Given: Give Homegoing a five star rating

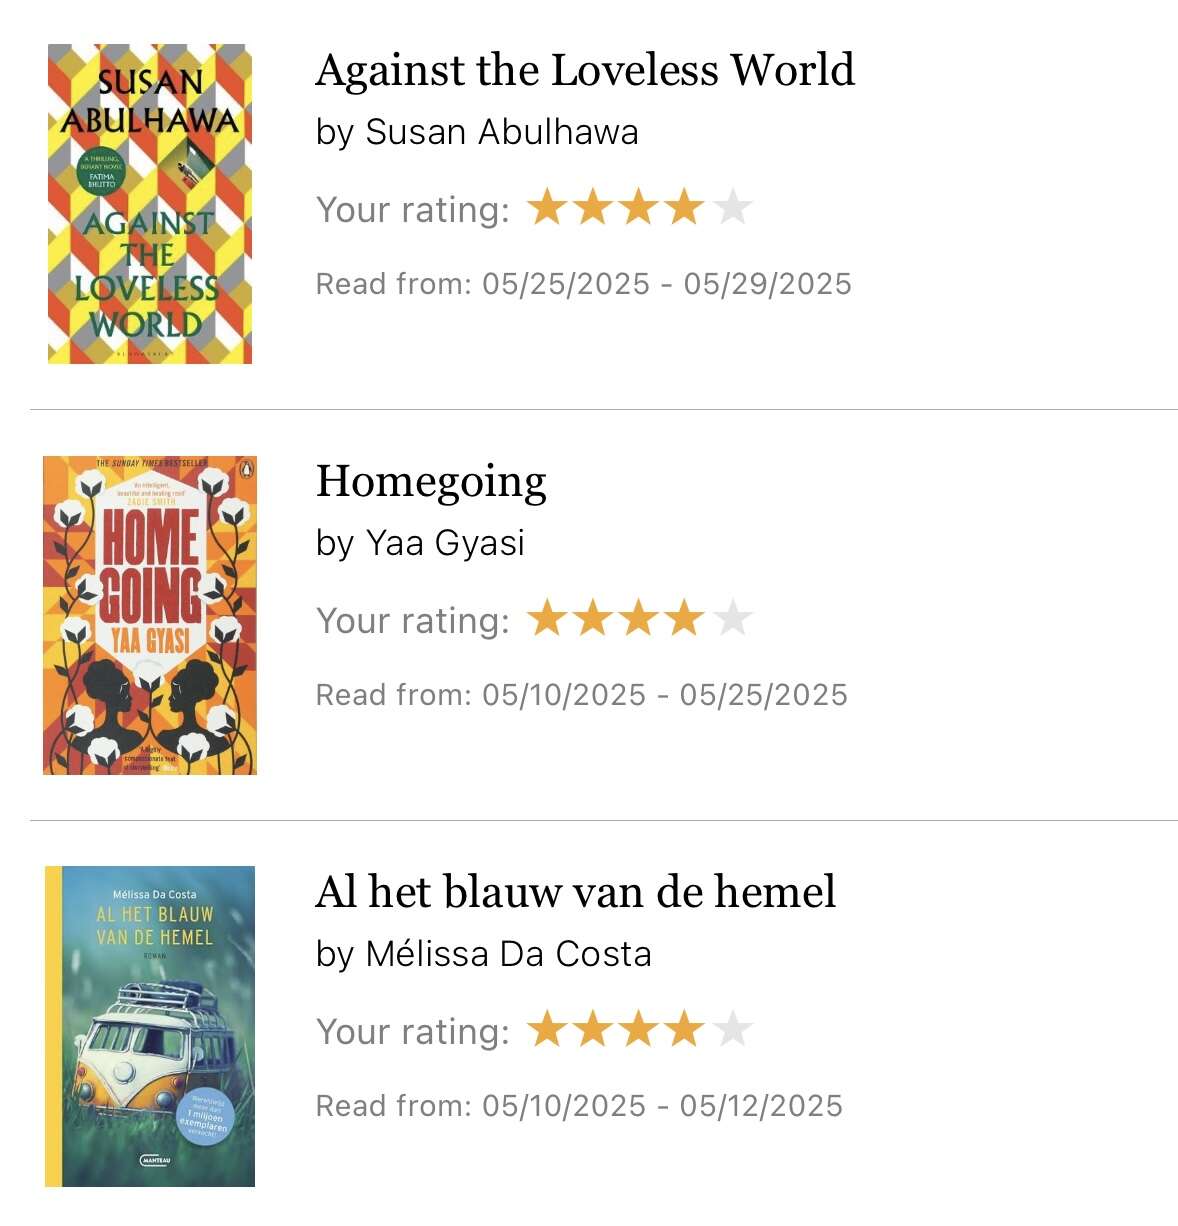Looking at the screenshot, I should pyautogui.click(x=733, y=619).
